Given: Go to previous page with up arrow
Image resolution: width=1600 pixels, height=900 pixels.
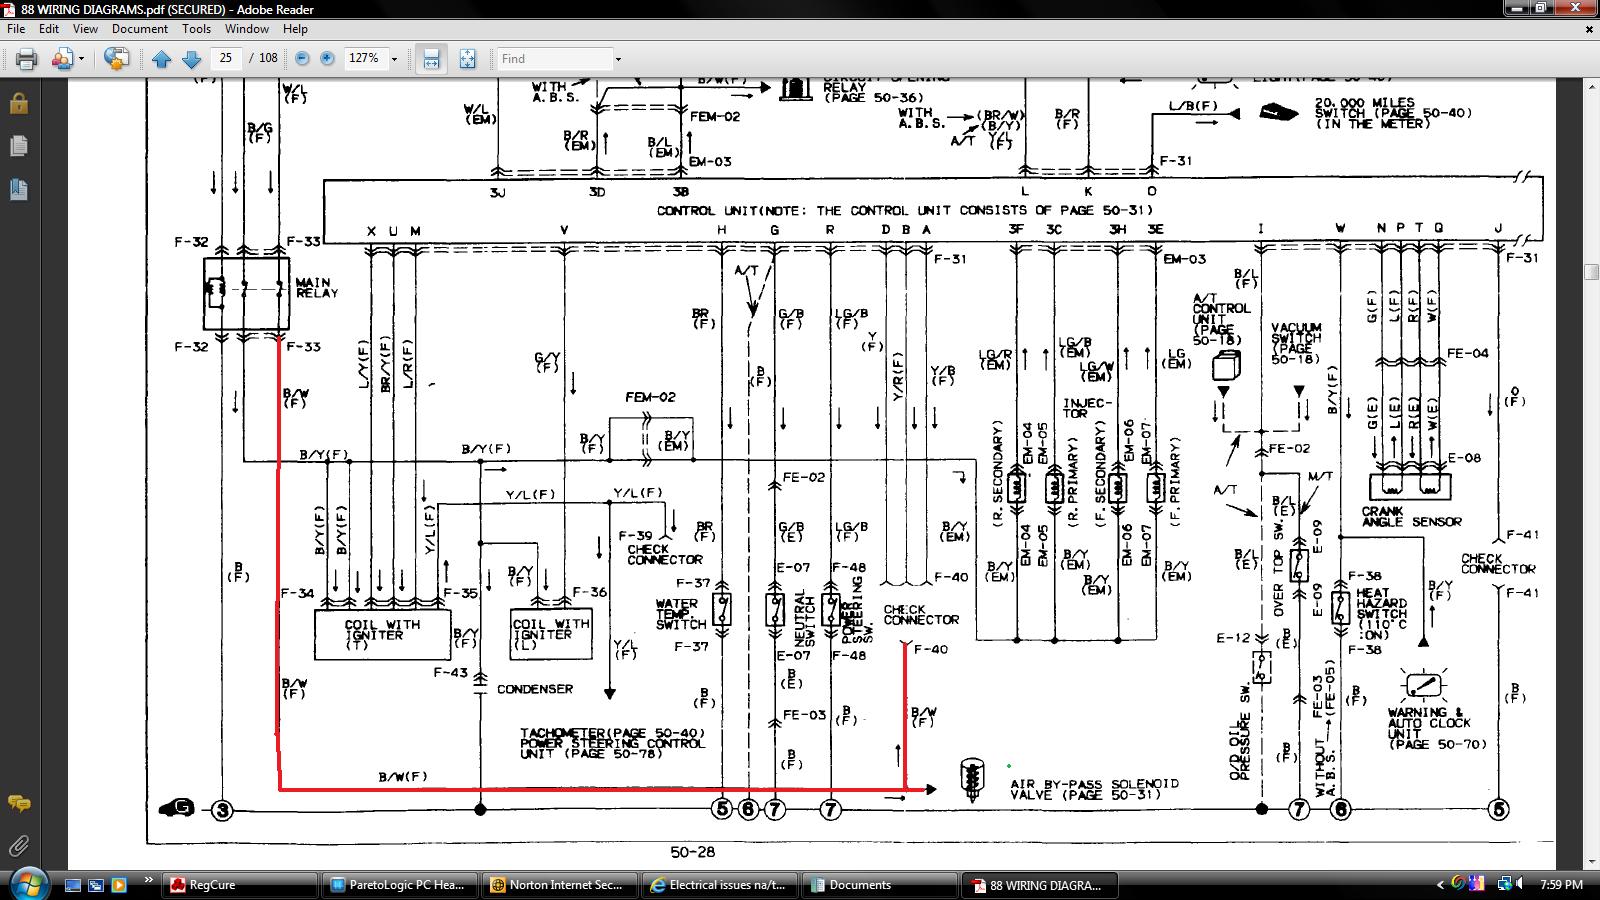Looking at the screenshot, I should click(x=161, y=59).
